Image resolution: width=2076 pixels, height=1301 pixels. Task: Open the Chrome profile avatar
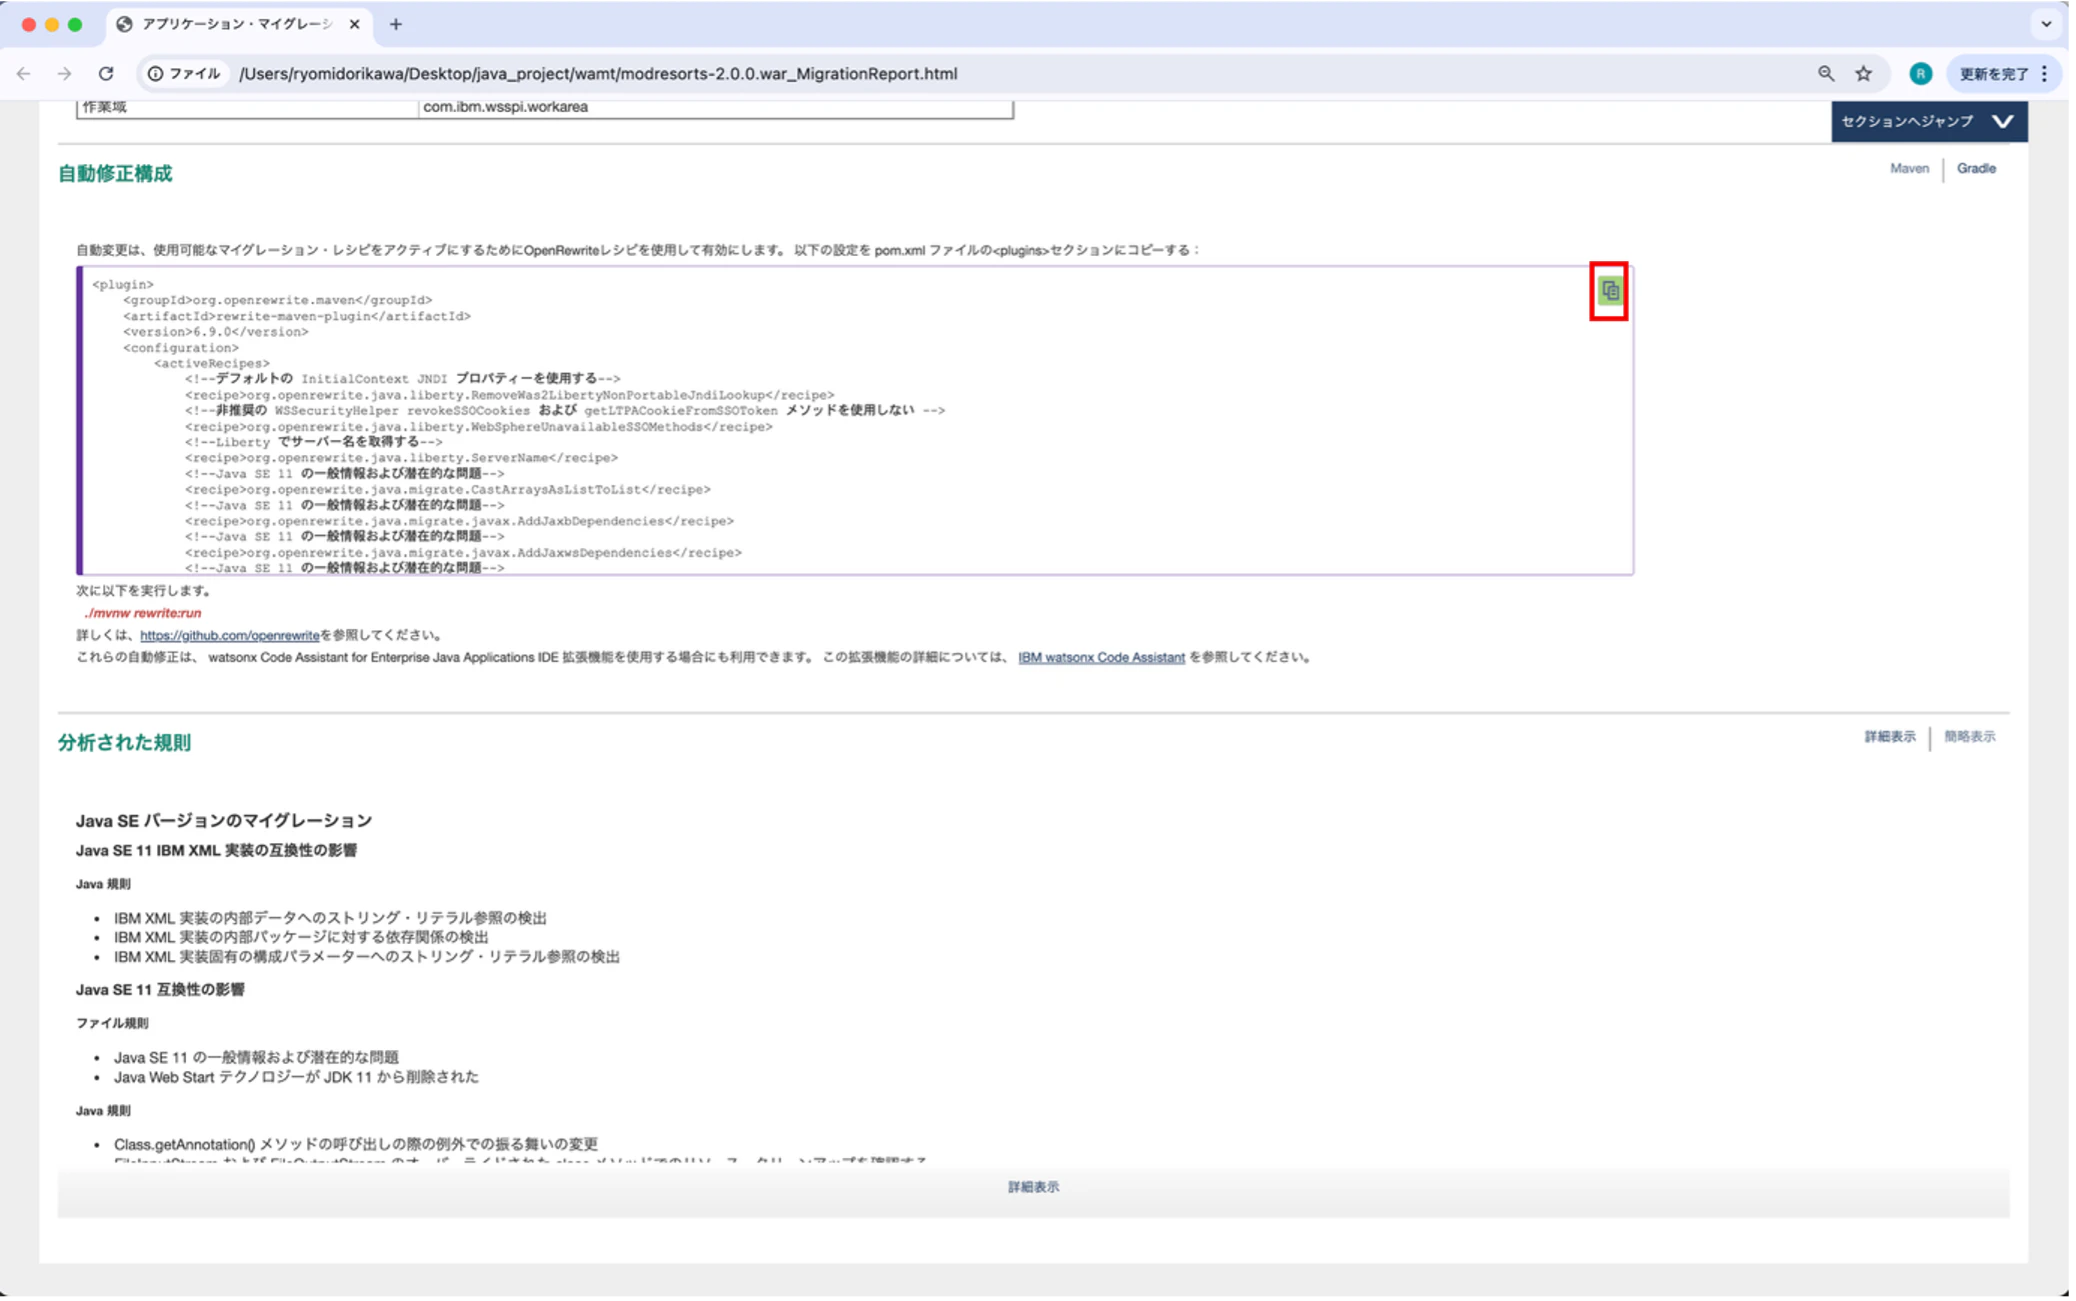tap(1920, 74)
